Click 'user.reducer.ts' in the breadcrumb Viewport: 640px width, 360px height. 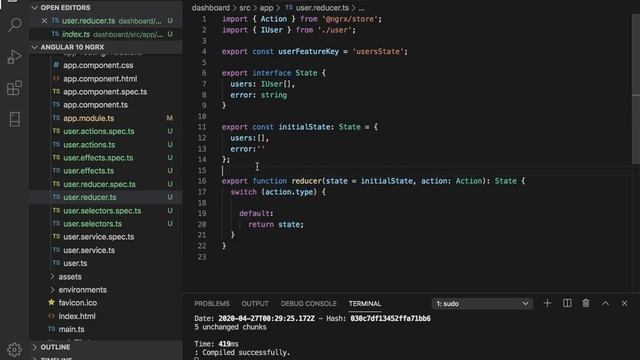pos(322,8)
